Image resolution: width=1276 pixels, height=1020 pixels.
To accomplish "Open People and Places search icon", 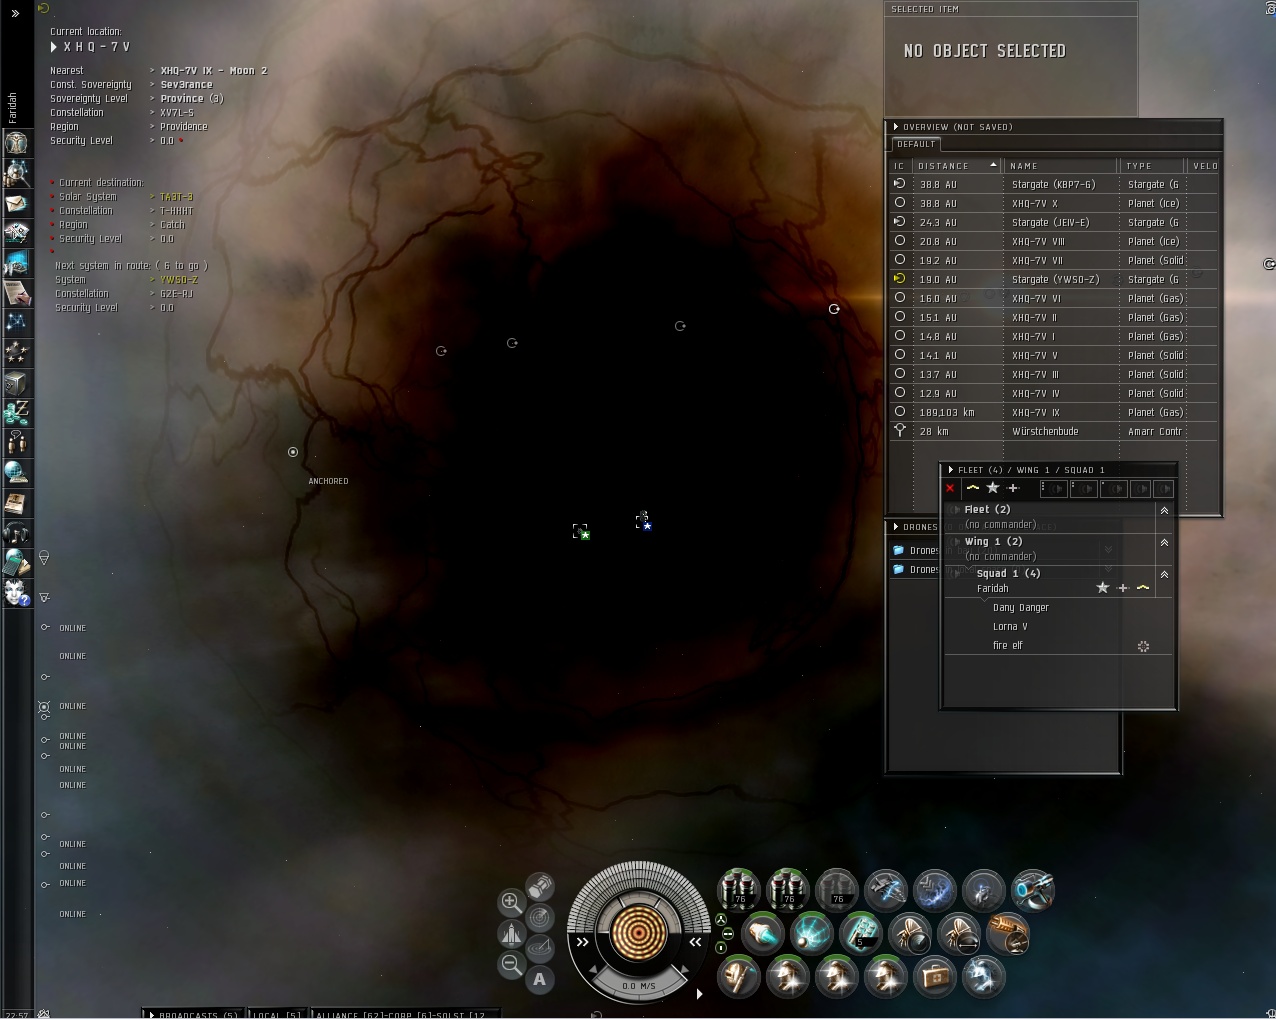I will (16, 173).
